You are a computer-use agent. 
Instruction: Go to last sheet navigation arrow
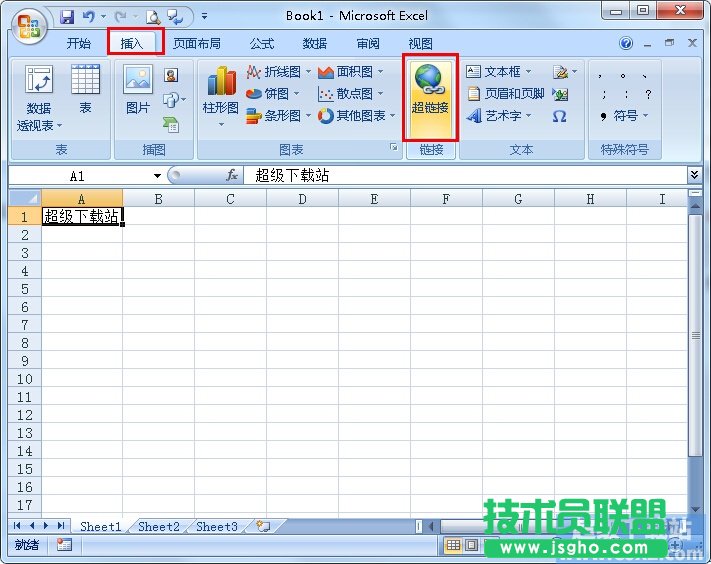(x=61, y=526)
